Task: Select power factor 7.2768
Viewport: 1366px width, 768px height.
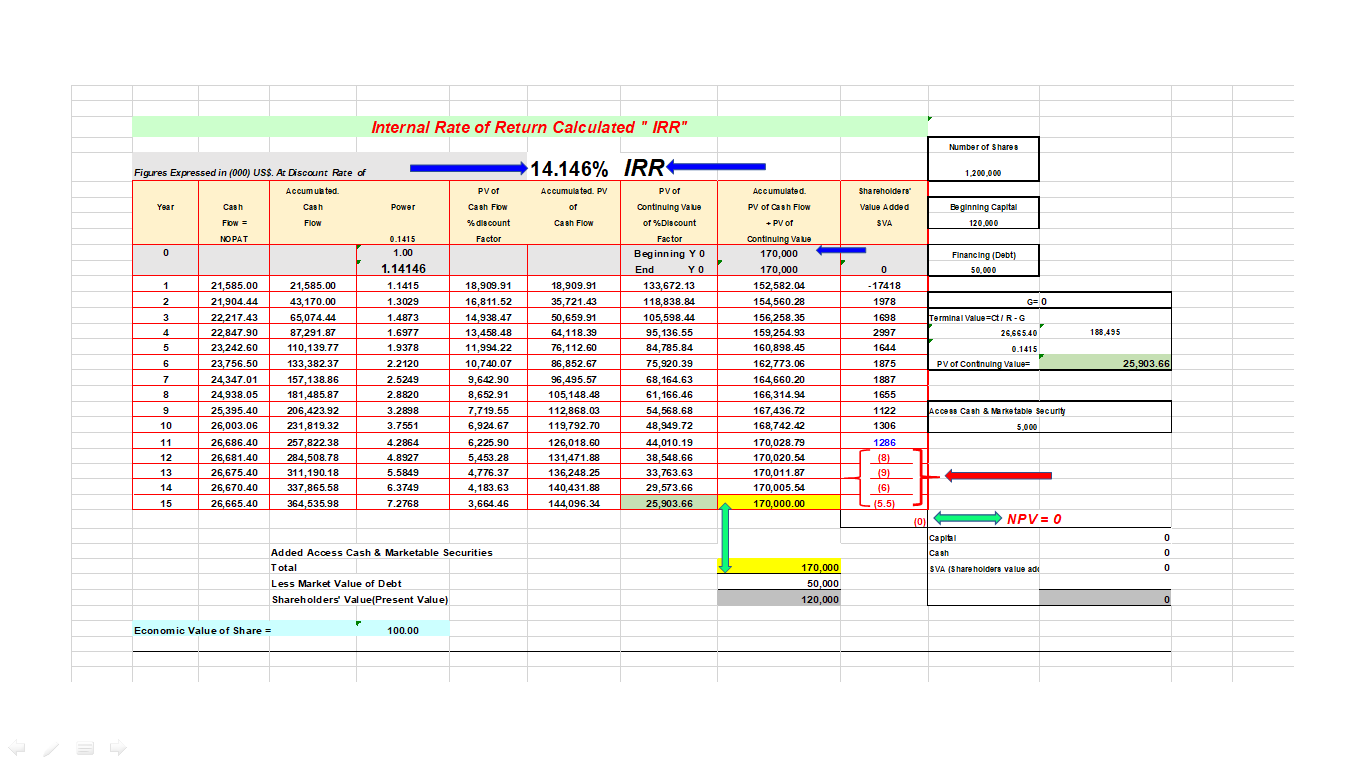Action: pos(403,504)
